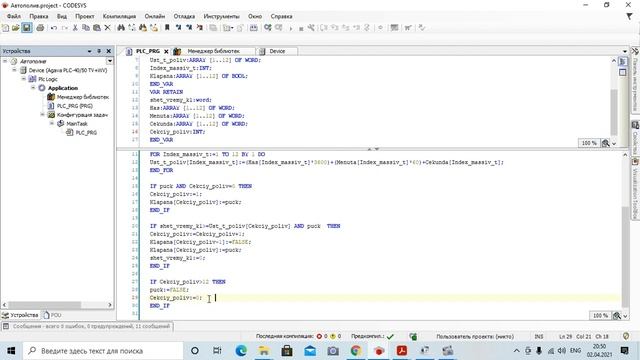The width and height of the screenshot is (640, 360).
Task: Click the New project toolbar icon
Action: coord(5,28)
